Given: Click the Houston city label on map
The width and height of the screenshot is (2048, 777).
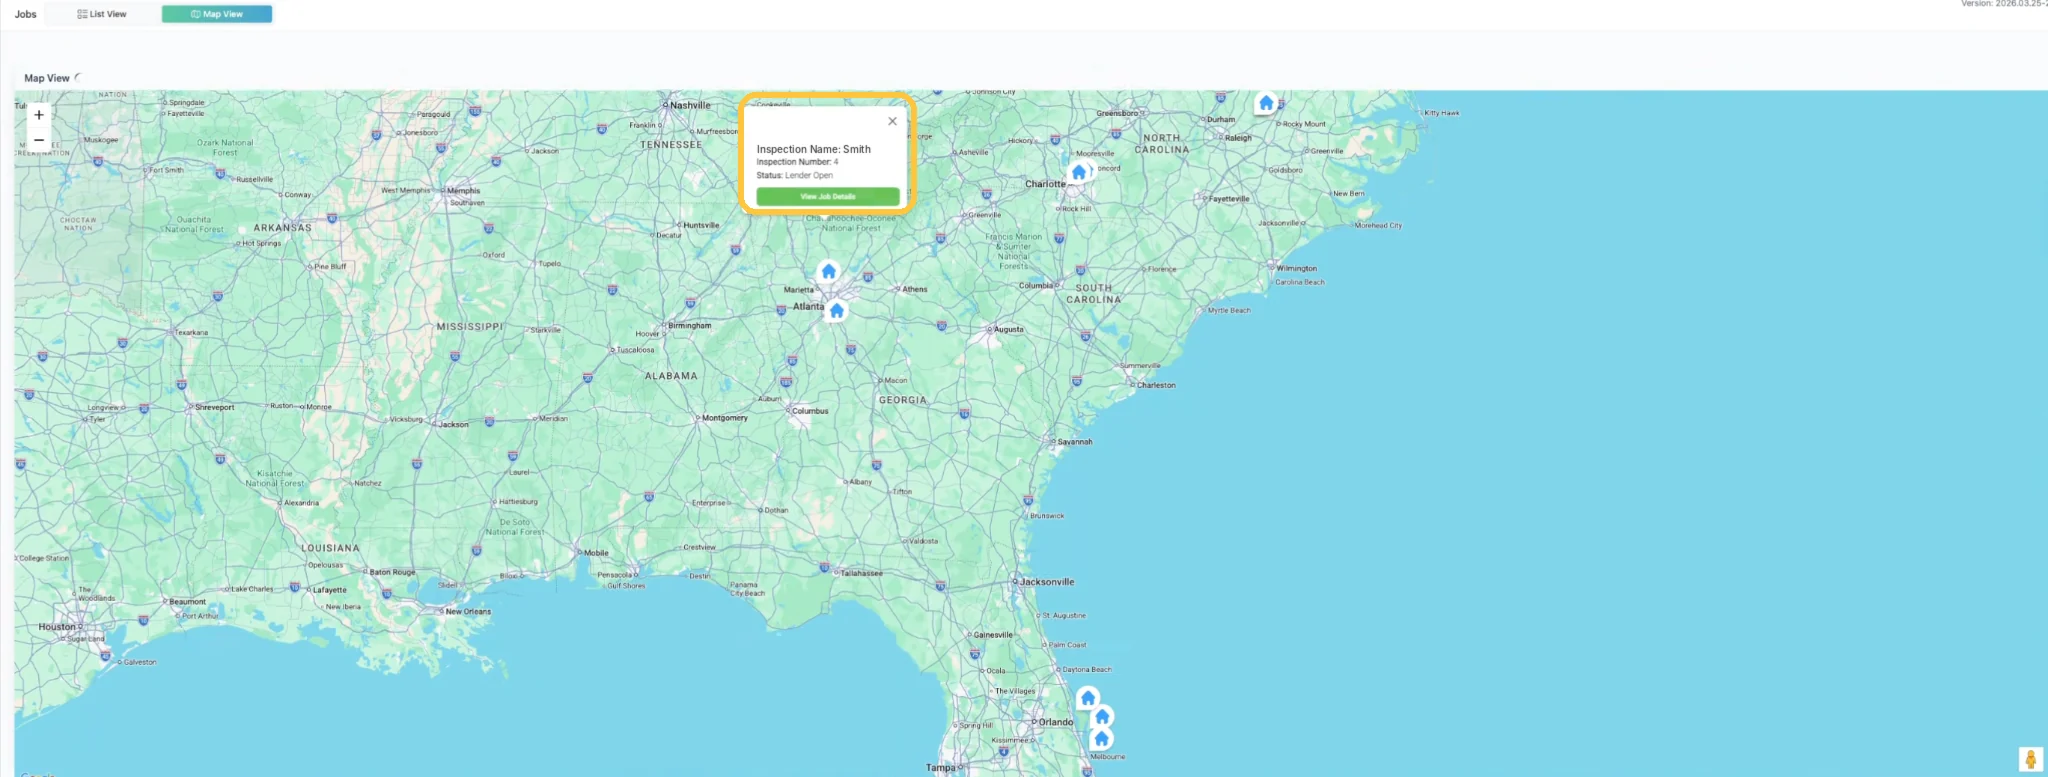Looking at the screenshot, I should [57, 627].
